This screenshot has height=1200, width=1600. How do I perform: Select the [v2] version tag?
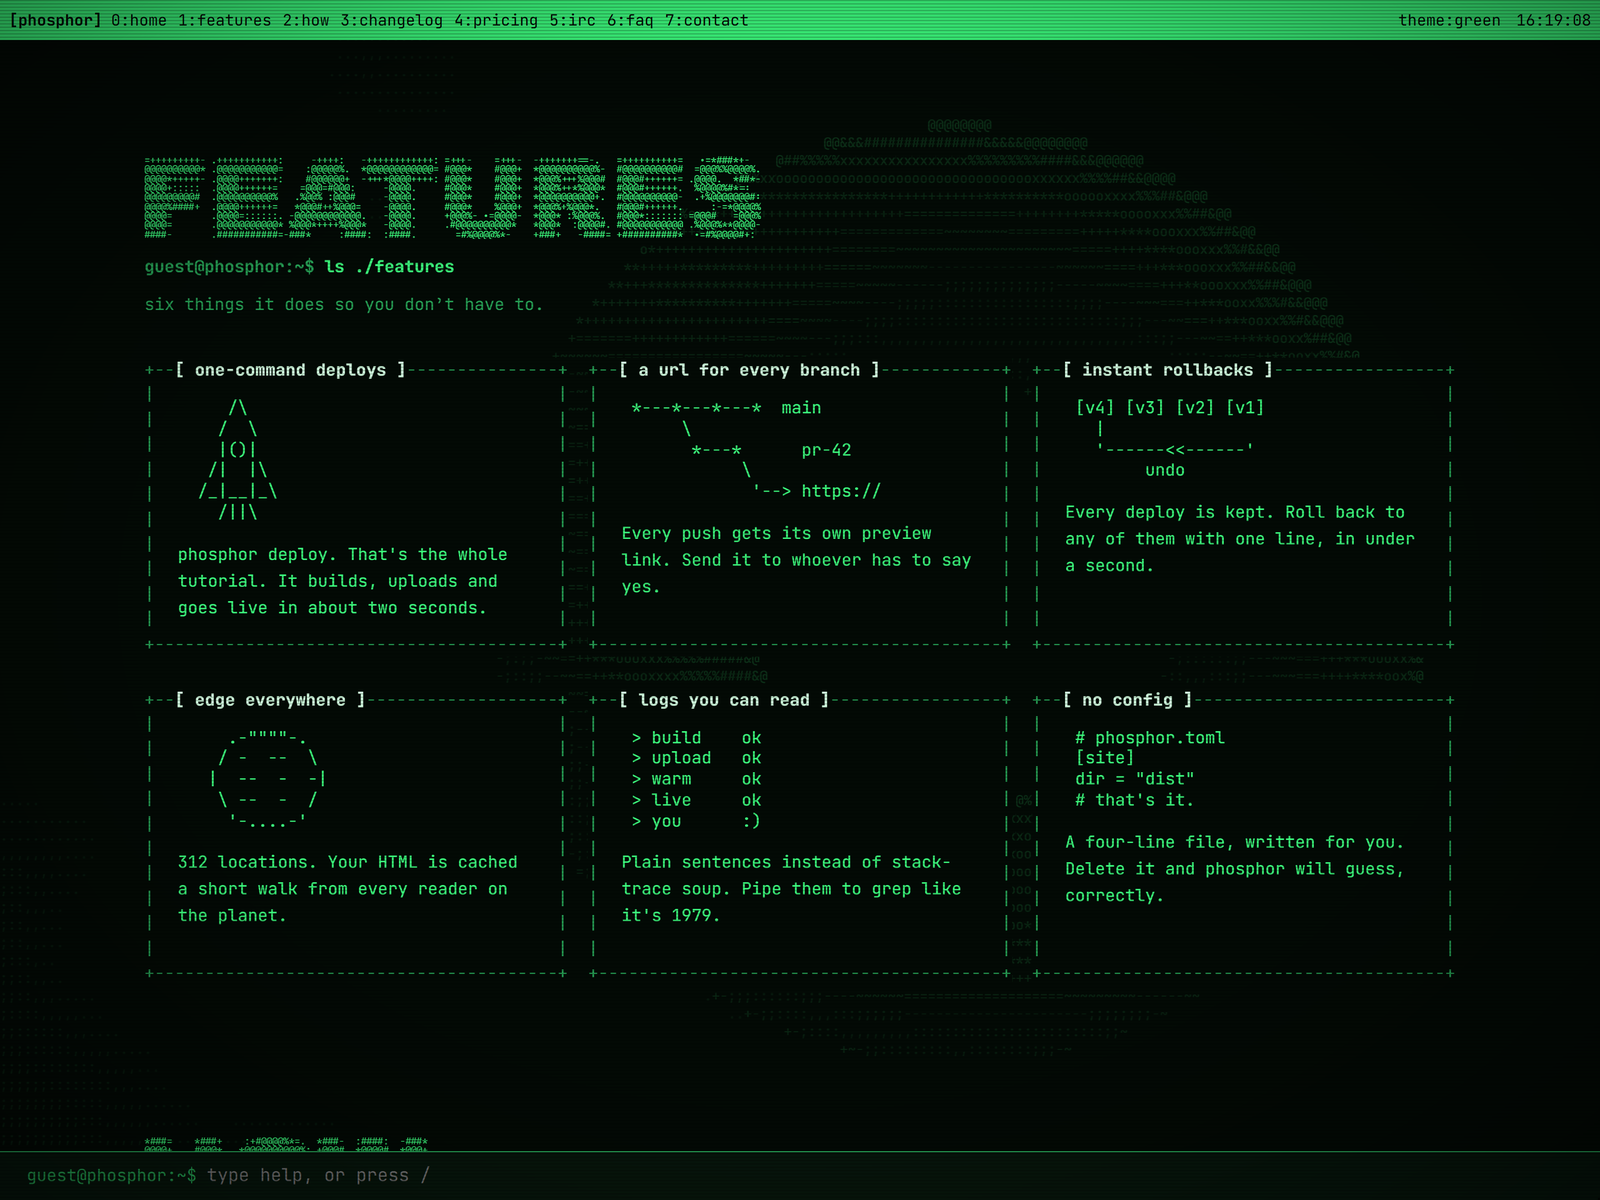point(1195,407)
